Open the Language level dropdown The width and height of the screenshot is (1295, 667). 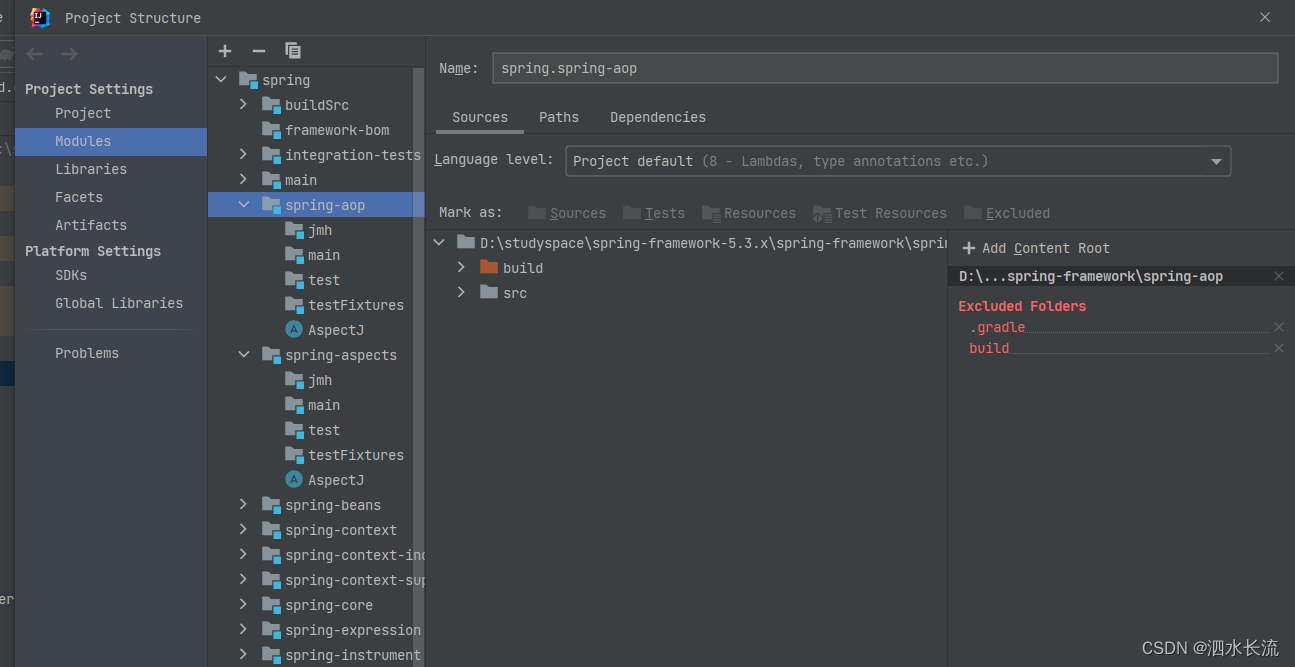[x=898, y=161]
